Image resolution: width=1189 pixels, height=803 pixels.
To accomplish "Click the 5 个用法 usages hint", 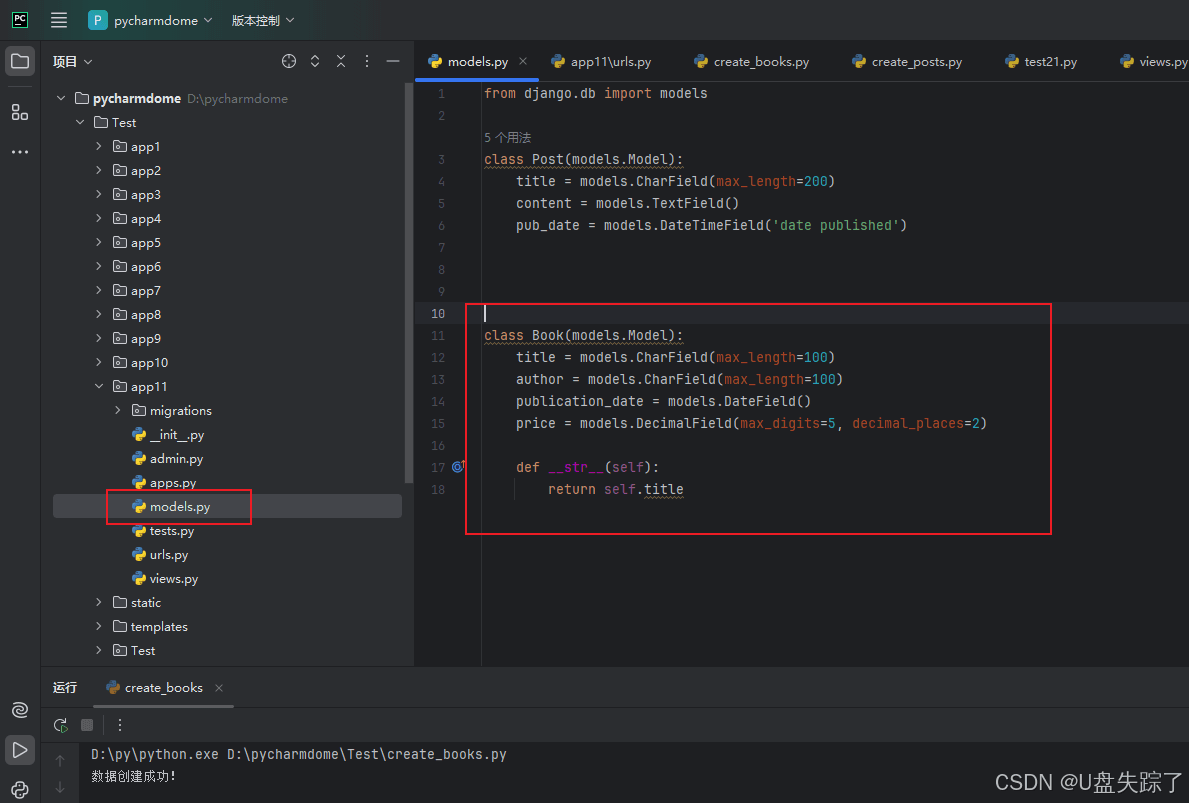I will pyautogui.click(x=507, y=137).
